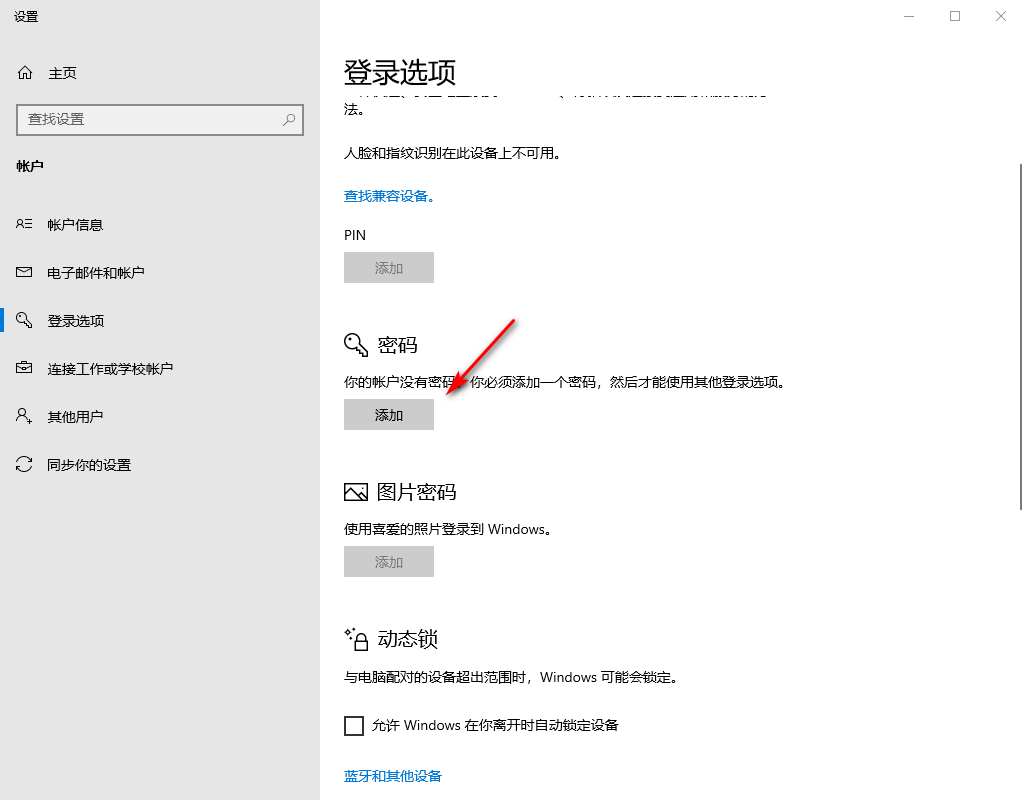
Task: Open 帐户信息 via its person-card icon
Action: coord(25,225)
